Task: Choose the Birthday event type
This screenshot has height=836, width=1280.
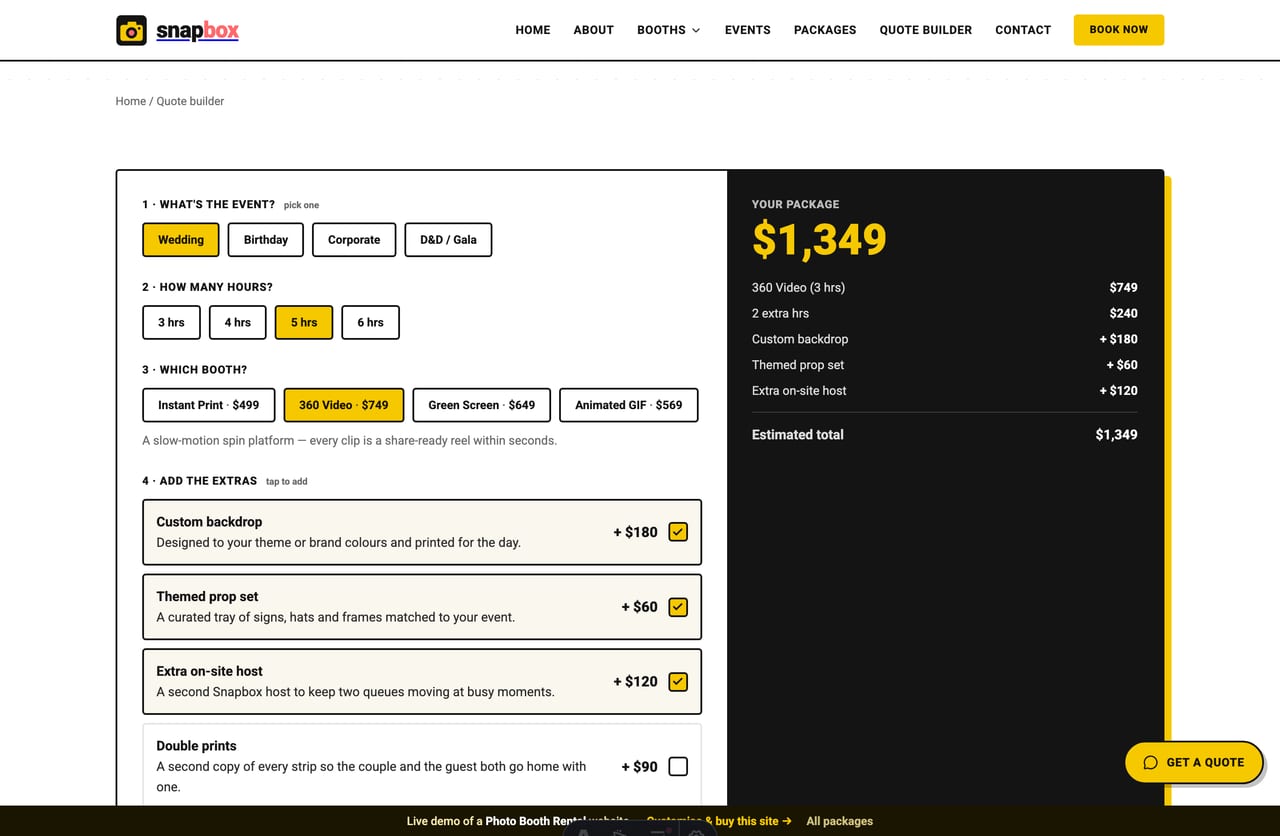Action: [x=266, y=240]
